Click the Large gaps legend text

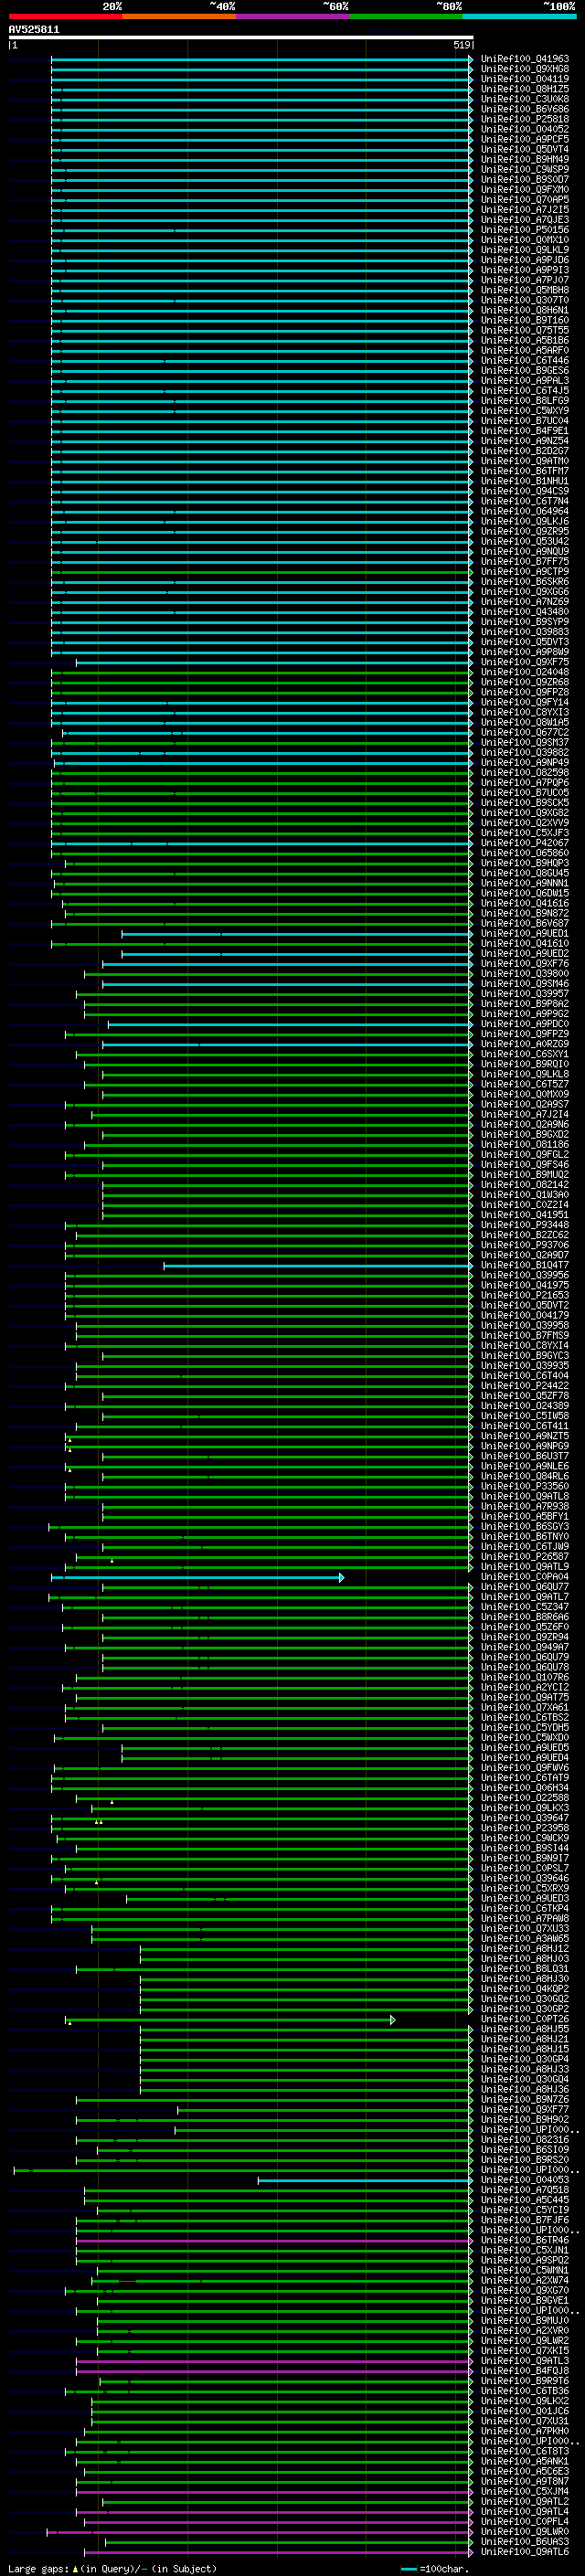click(x=112, y=2569)
